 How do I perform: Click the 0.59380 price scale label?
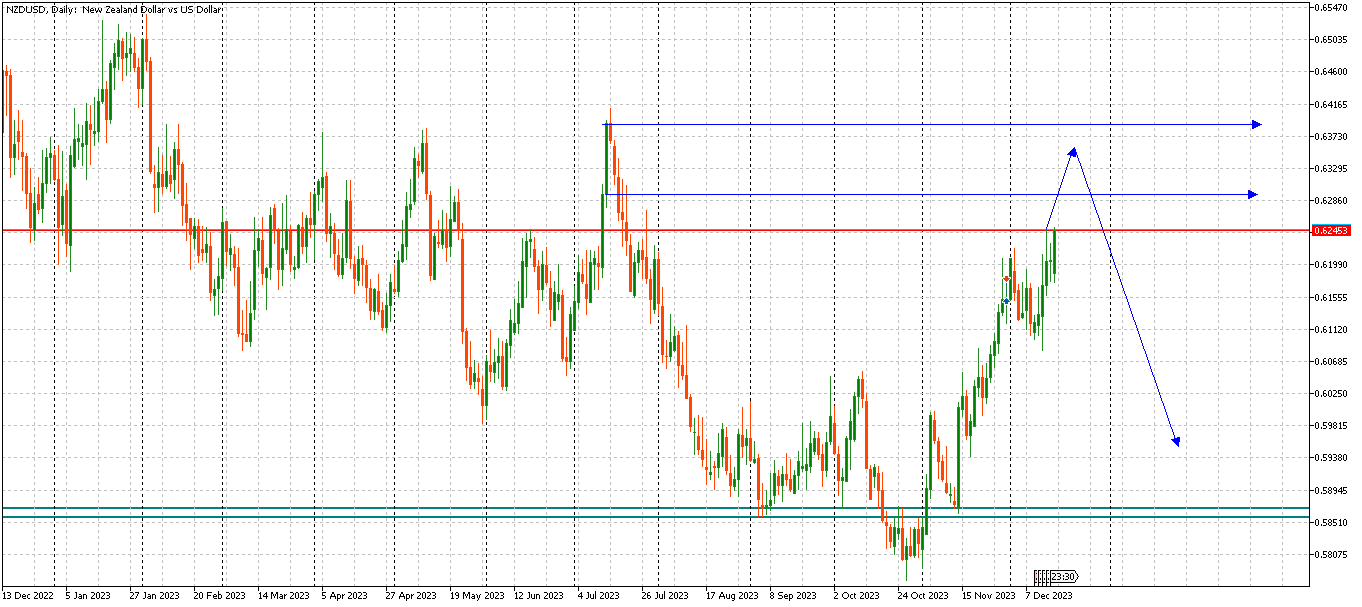(1332, 458)
